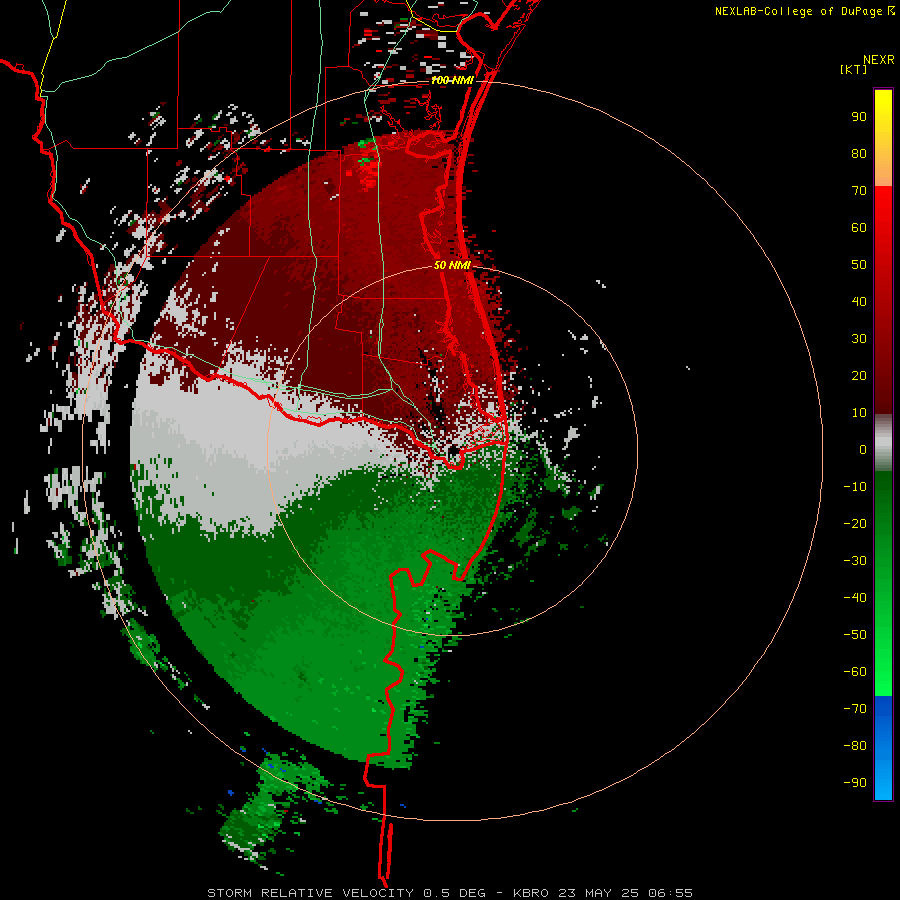This screenshot has width=900, height=900.
Task: Click the -80 value on the velocity scale
Action: point(855,746)
